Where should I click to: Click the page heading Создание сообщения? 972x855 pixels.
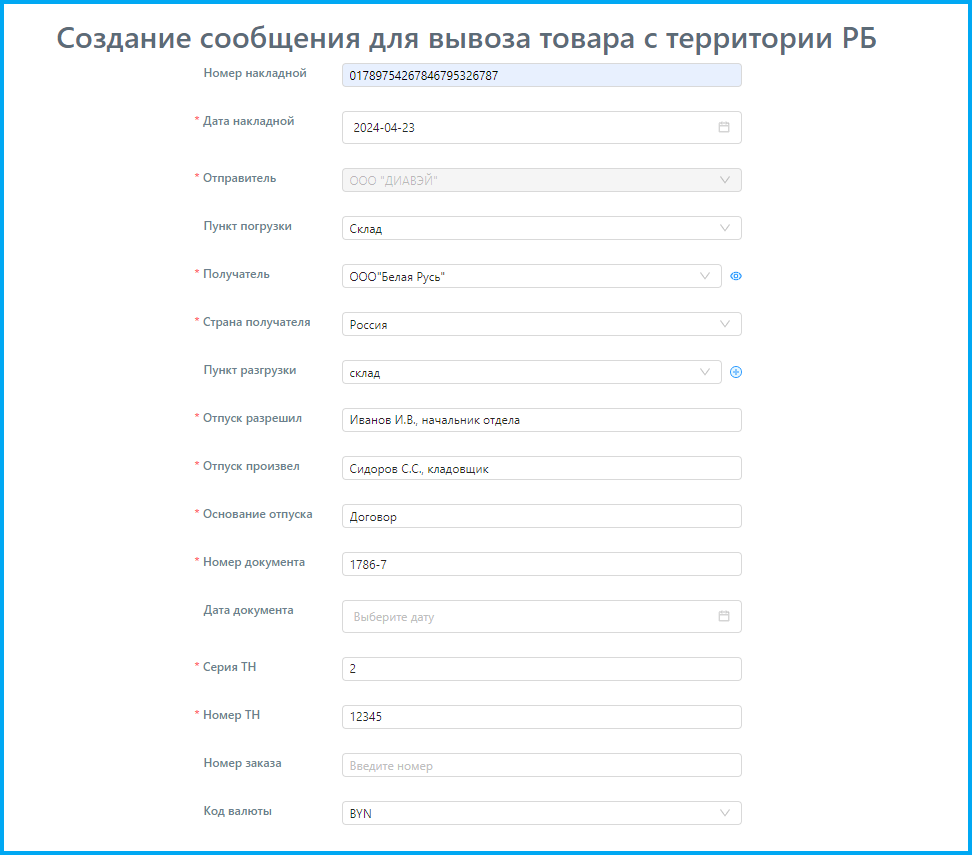[466, 38]
